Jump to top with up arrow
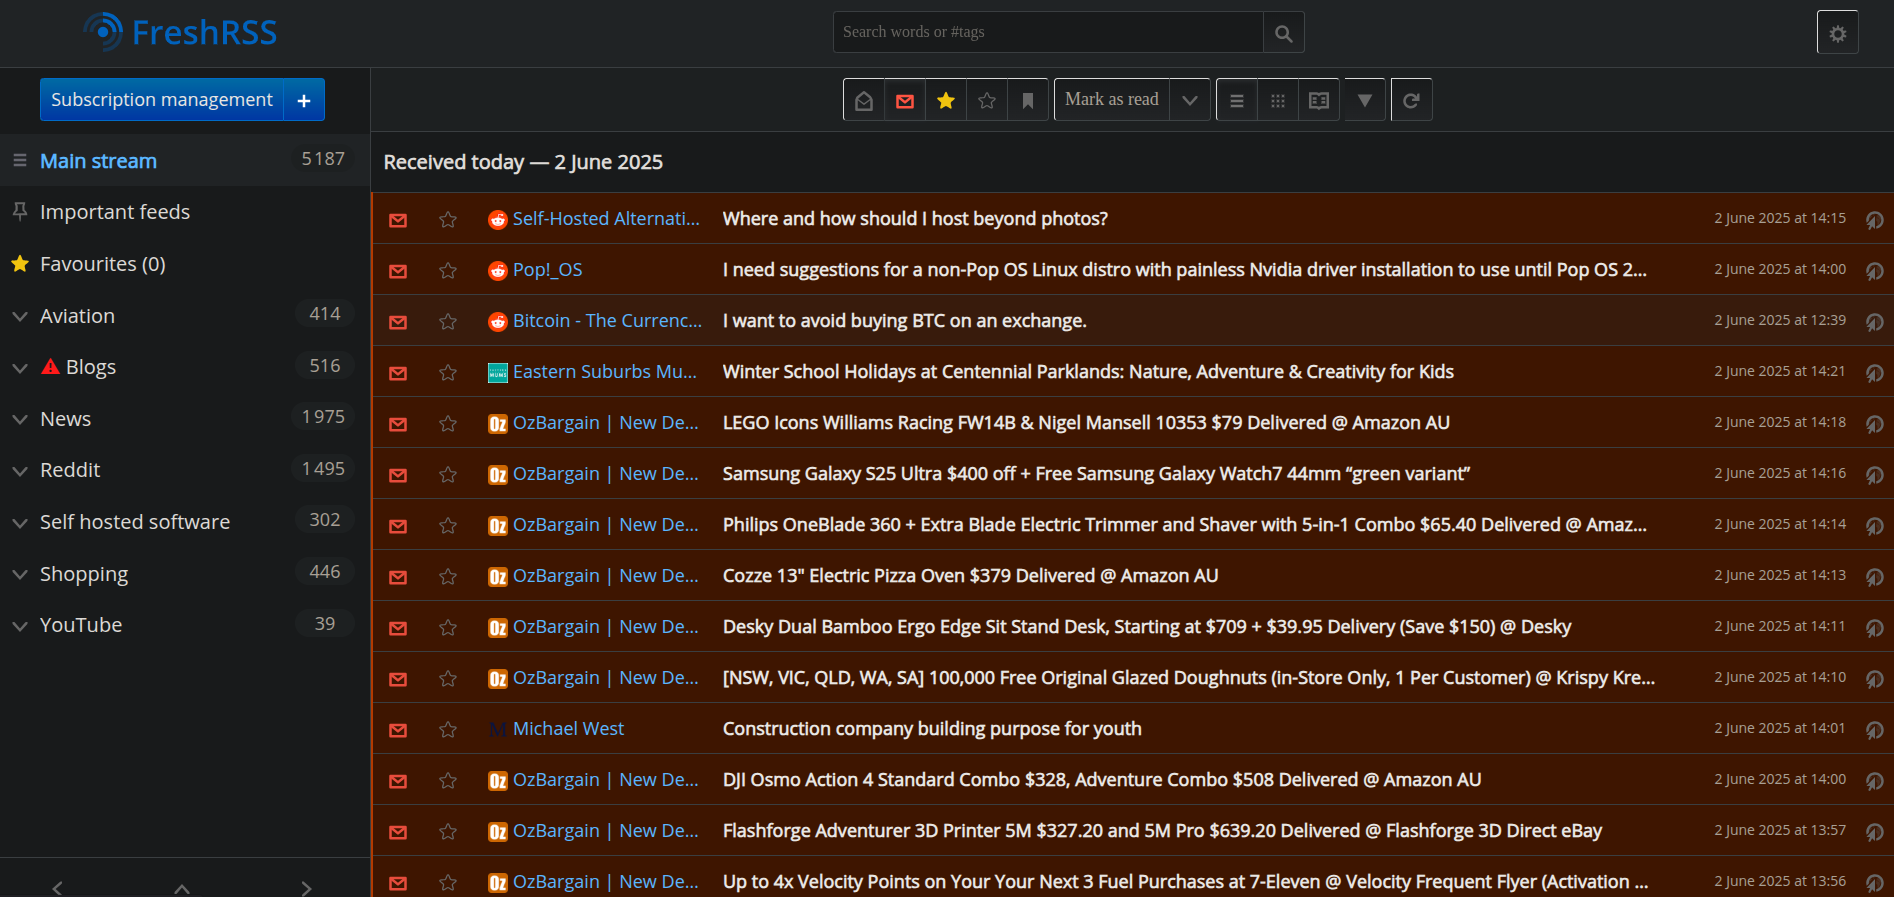 [182, 887]
